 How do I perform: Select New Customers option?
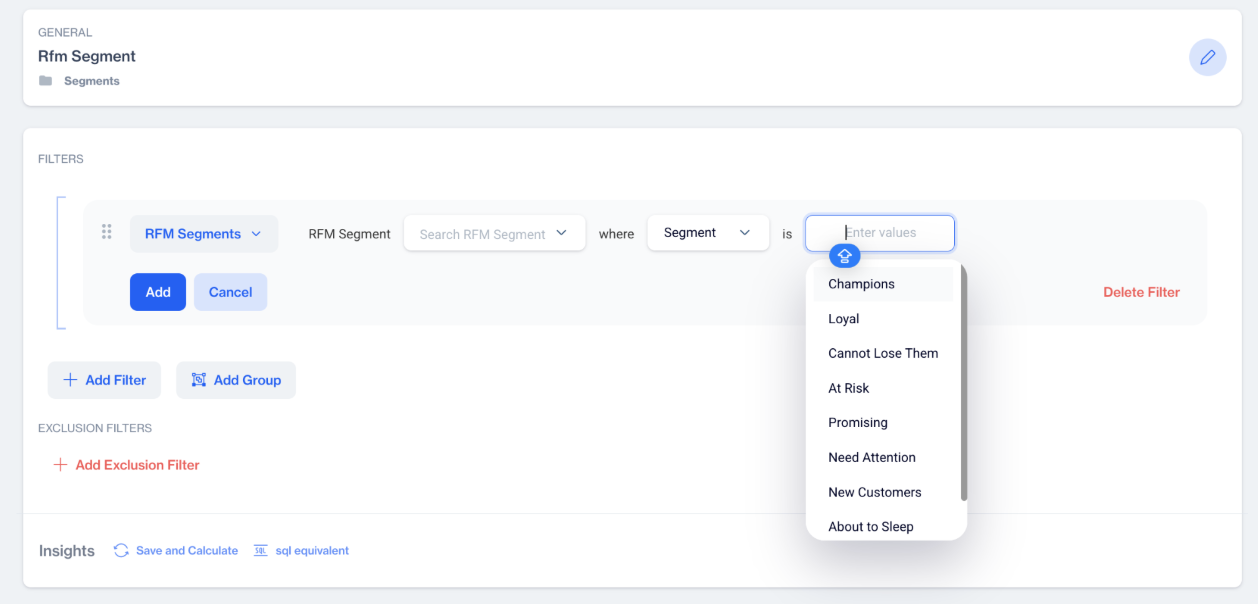click(884, 492)
